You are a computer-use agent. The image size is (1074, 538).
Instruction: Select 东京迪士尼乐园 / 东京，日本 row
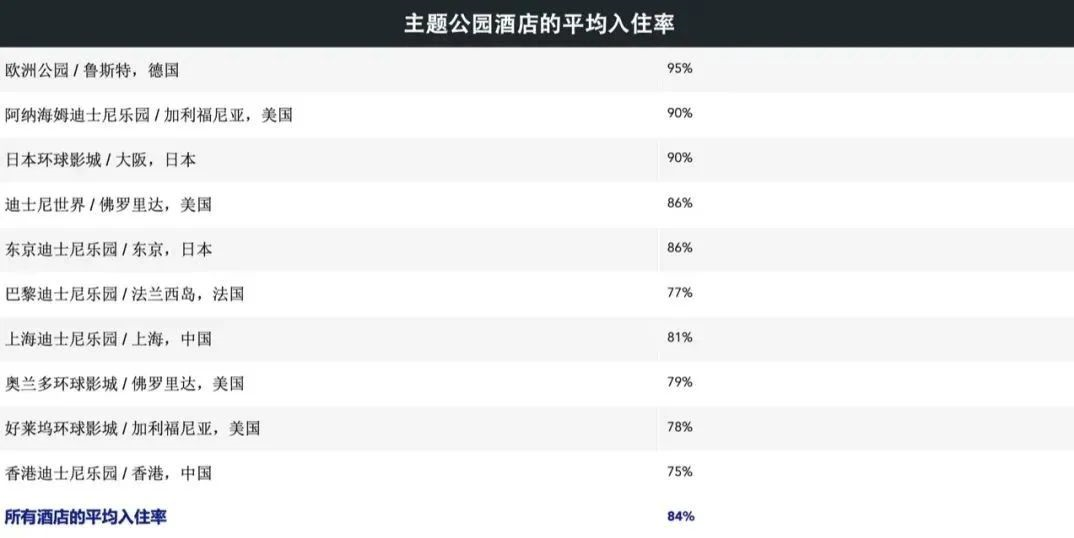point(537,249)
